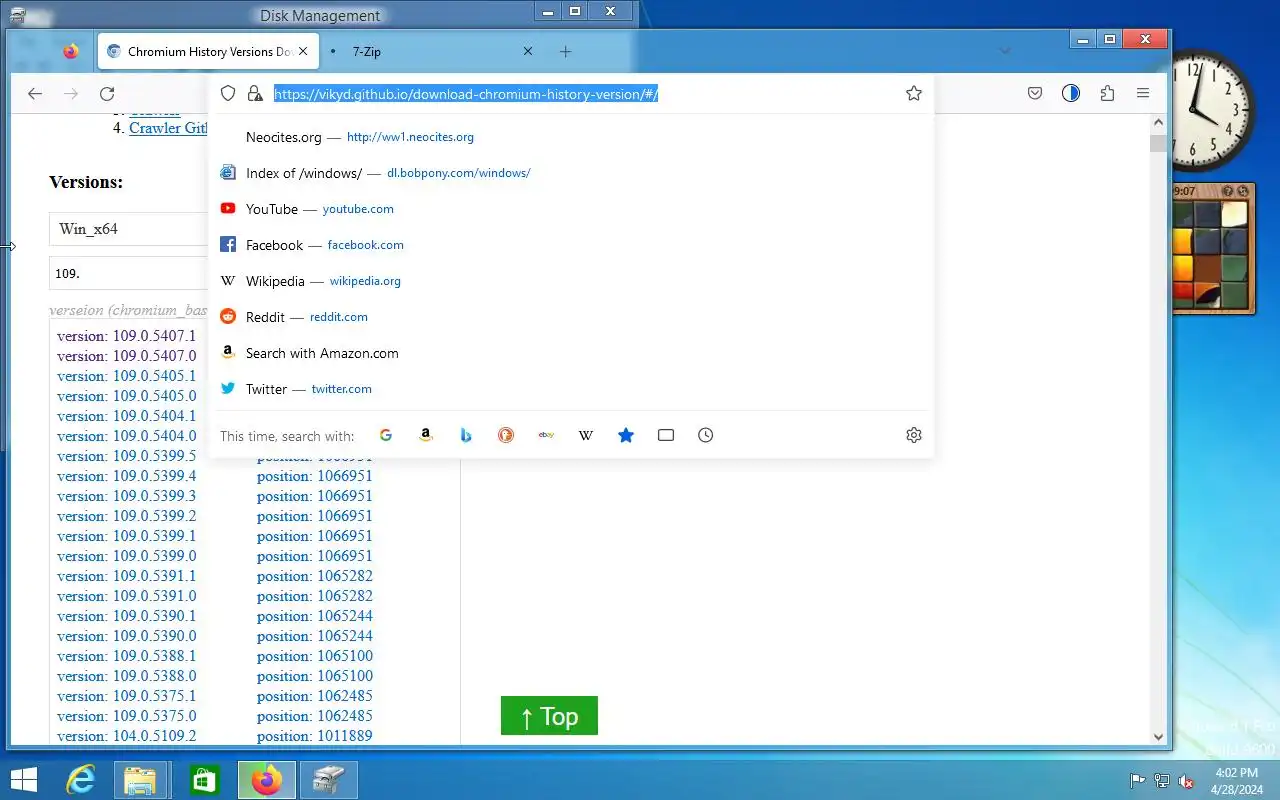Click the version filter field containing 109.
Image resolution: width=1280 pixels, height=800 pixels.
(x=130, y=273)
